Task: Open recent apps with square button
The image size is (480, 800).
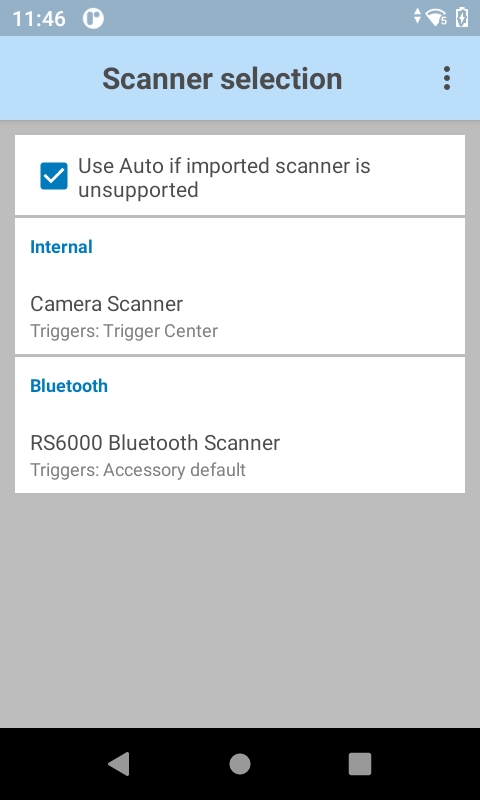Action: (x=360, y=764)
